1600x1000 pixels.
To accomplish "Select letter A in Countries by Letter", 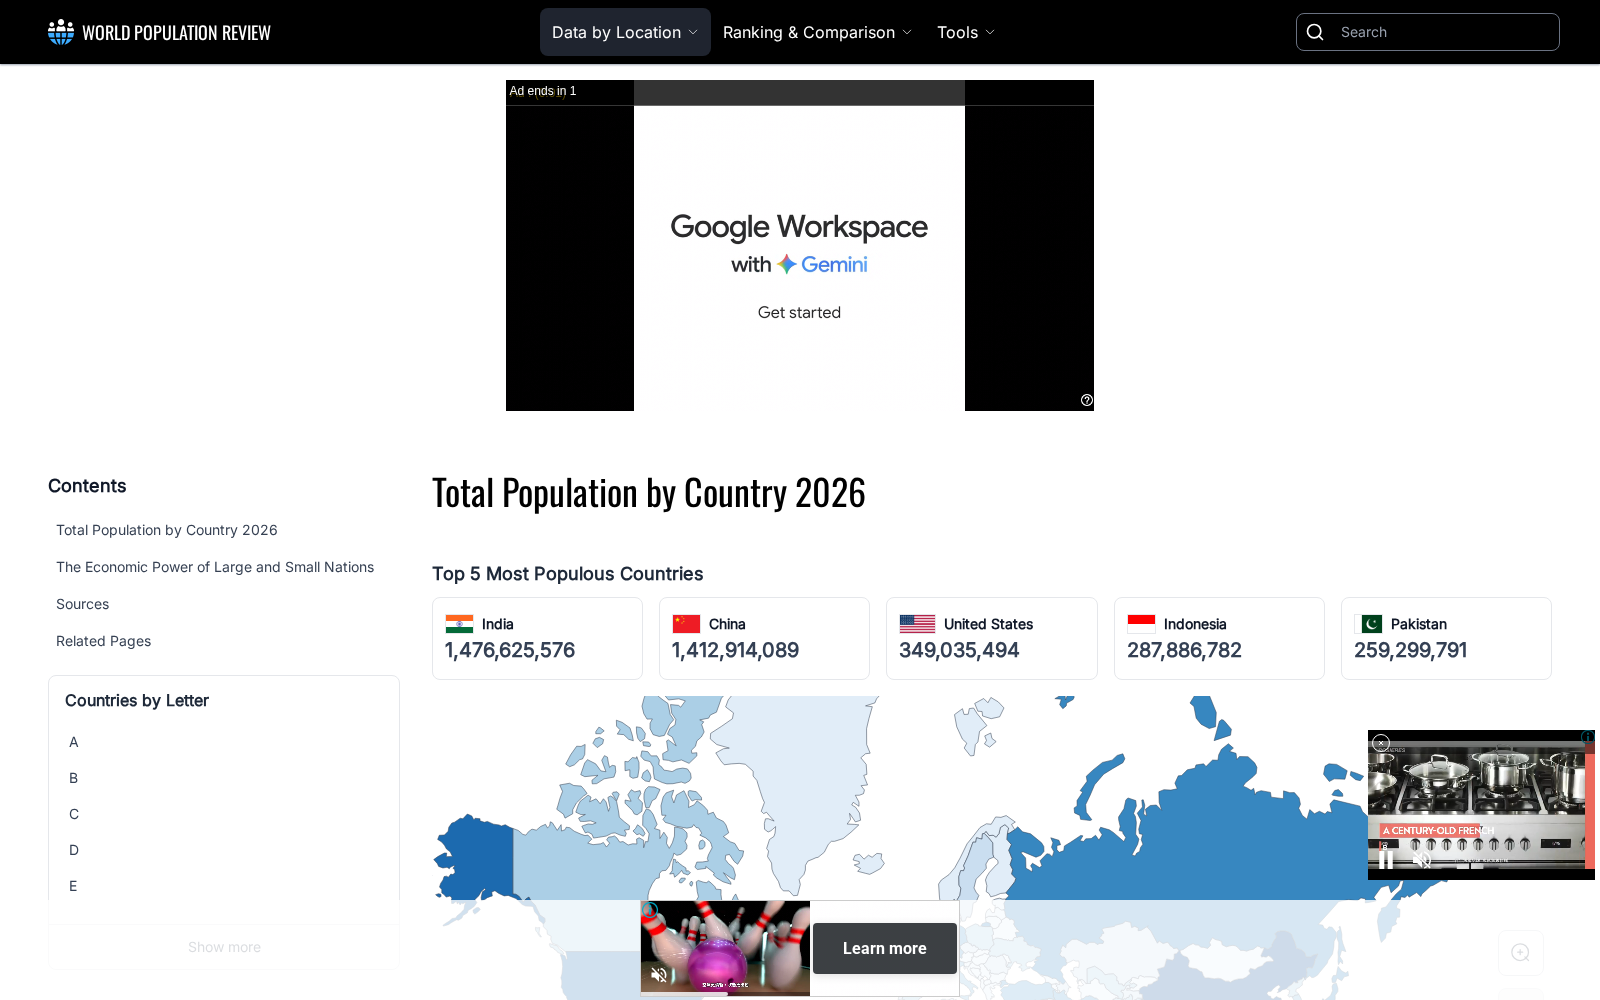I will pos(74,742).
